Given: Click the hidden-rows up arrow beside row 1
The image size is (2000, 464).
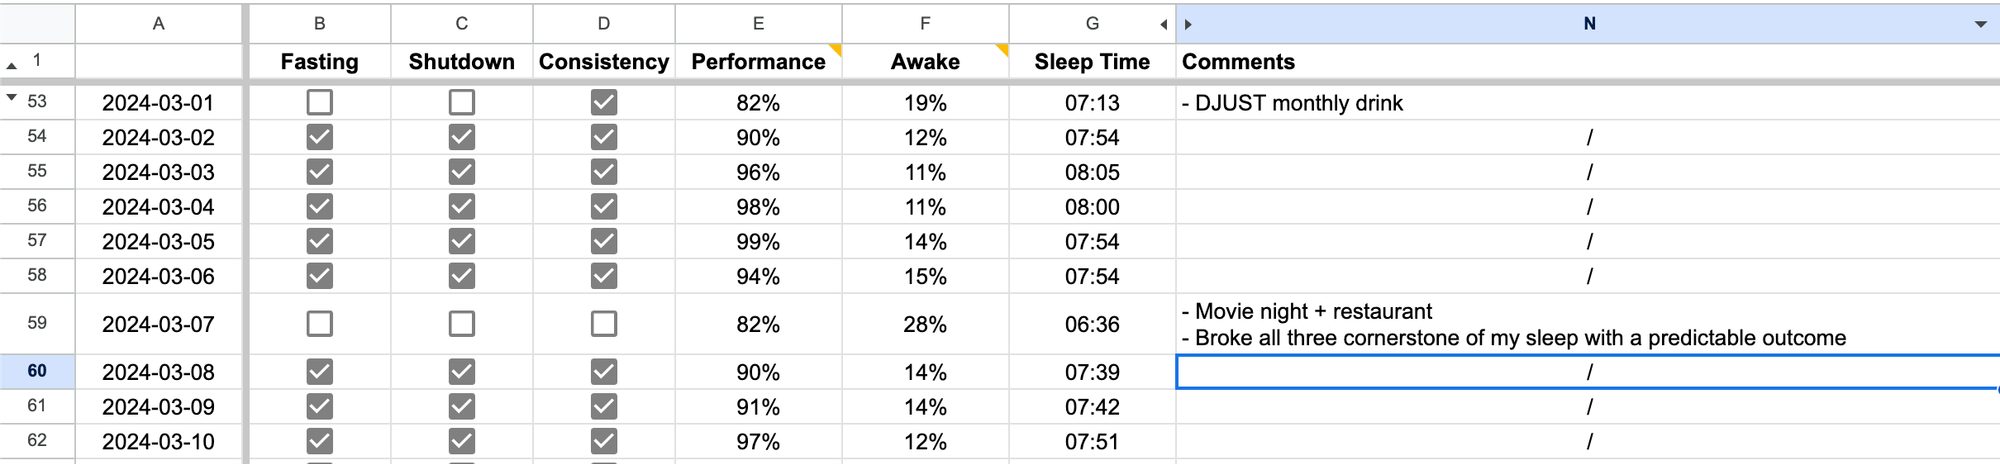Looking at the screenshot, I should click(12, 65).
